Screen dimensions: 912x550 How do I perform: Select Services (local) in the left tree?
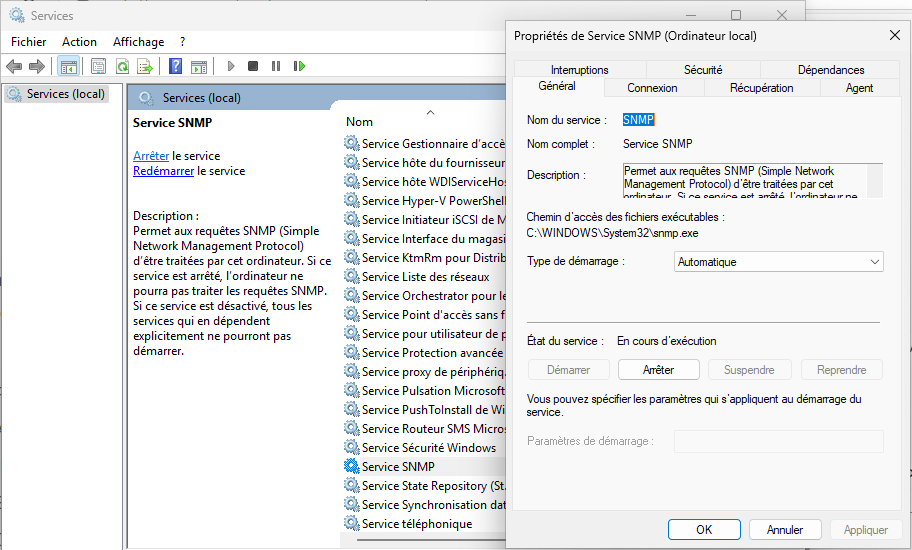(x=65, y=94)
